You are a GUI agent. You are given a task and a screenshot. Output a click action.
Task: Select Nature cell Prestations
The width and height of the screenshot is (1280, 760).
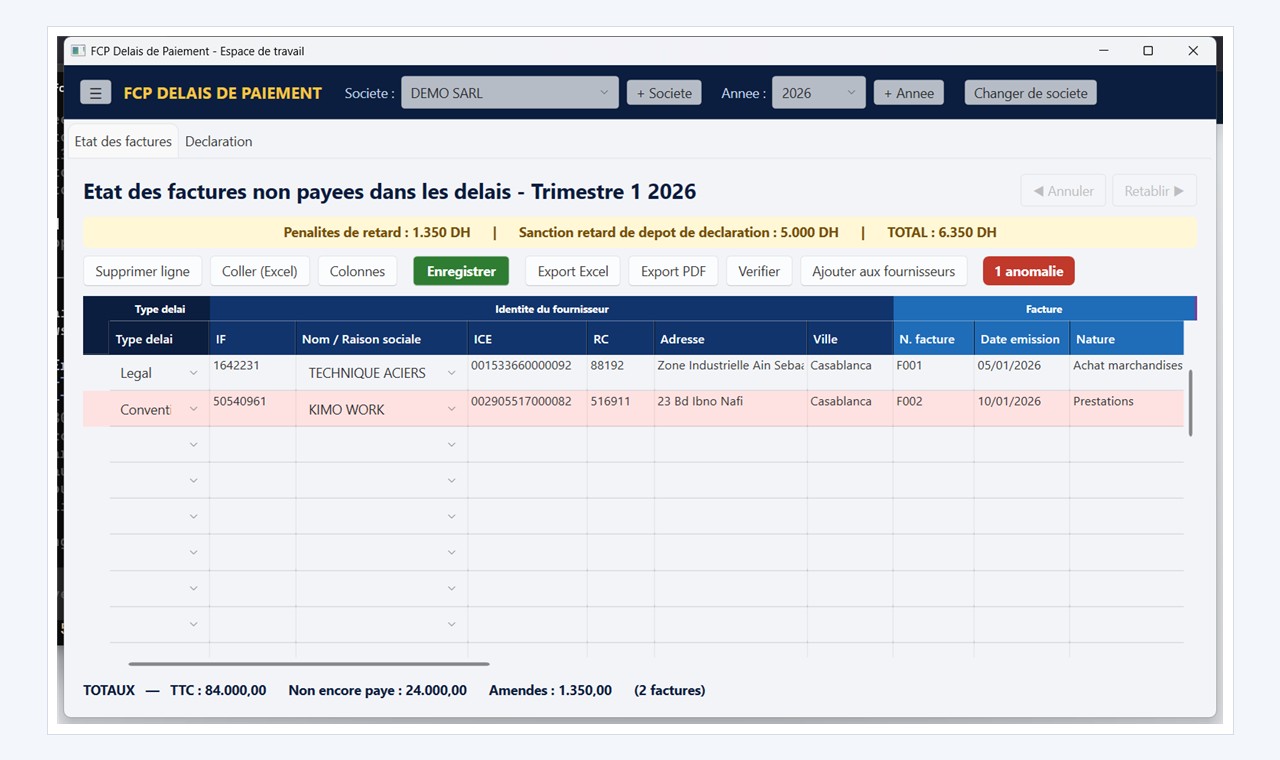pyautogui.click(x=1127, y=408)
